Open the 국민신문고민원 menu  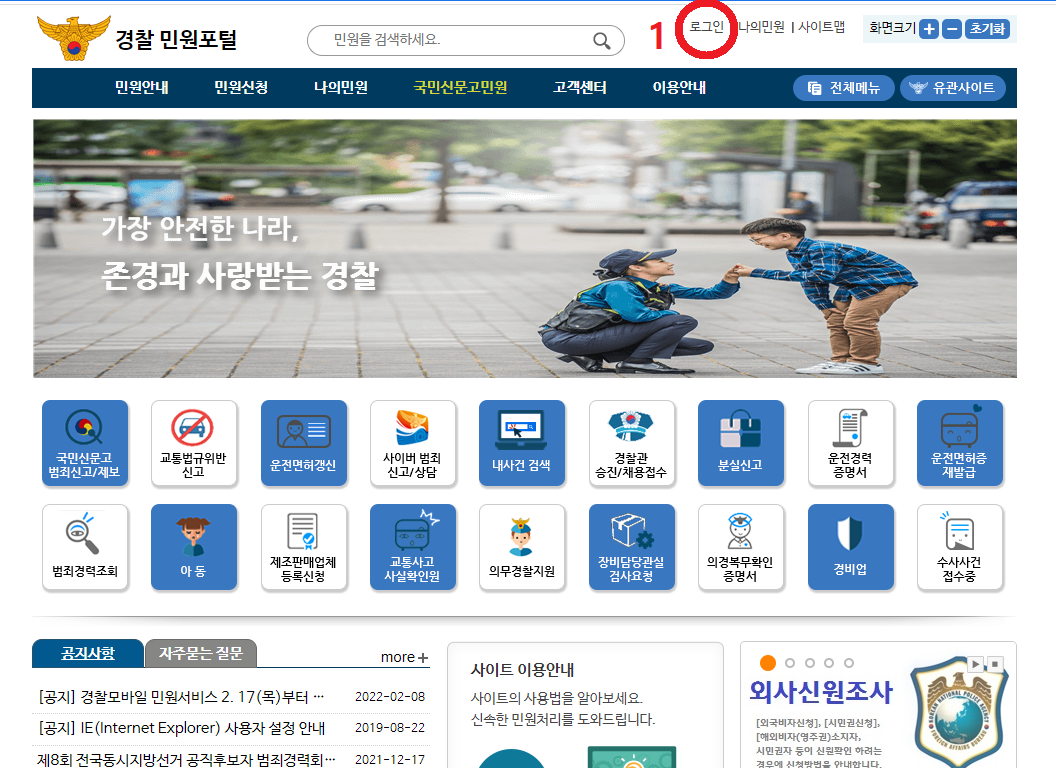(x=461, y=88)
